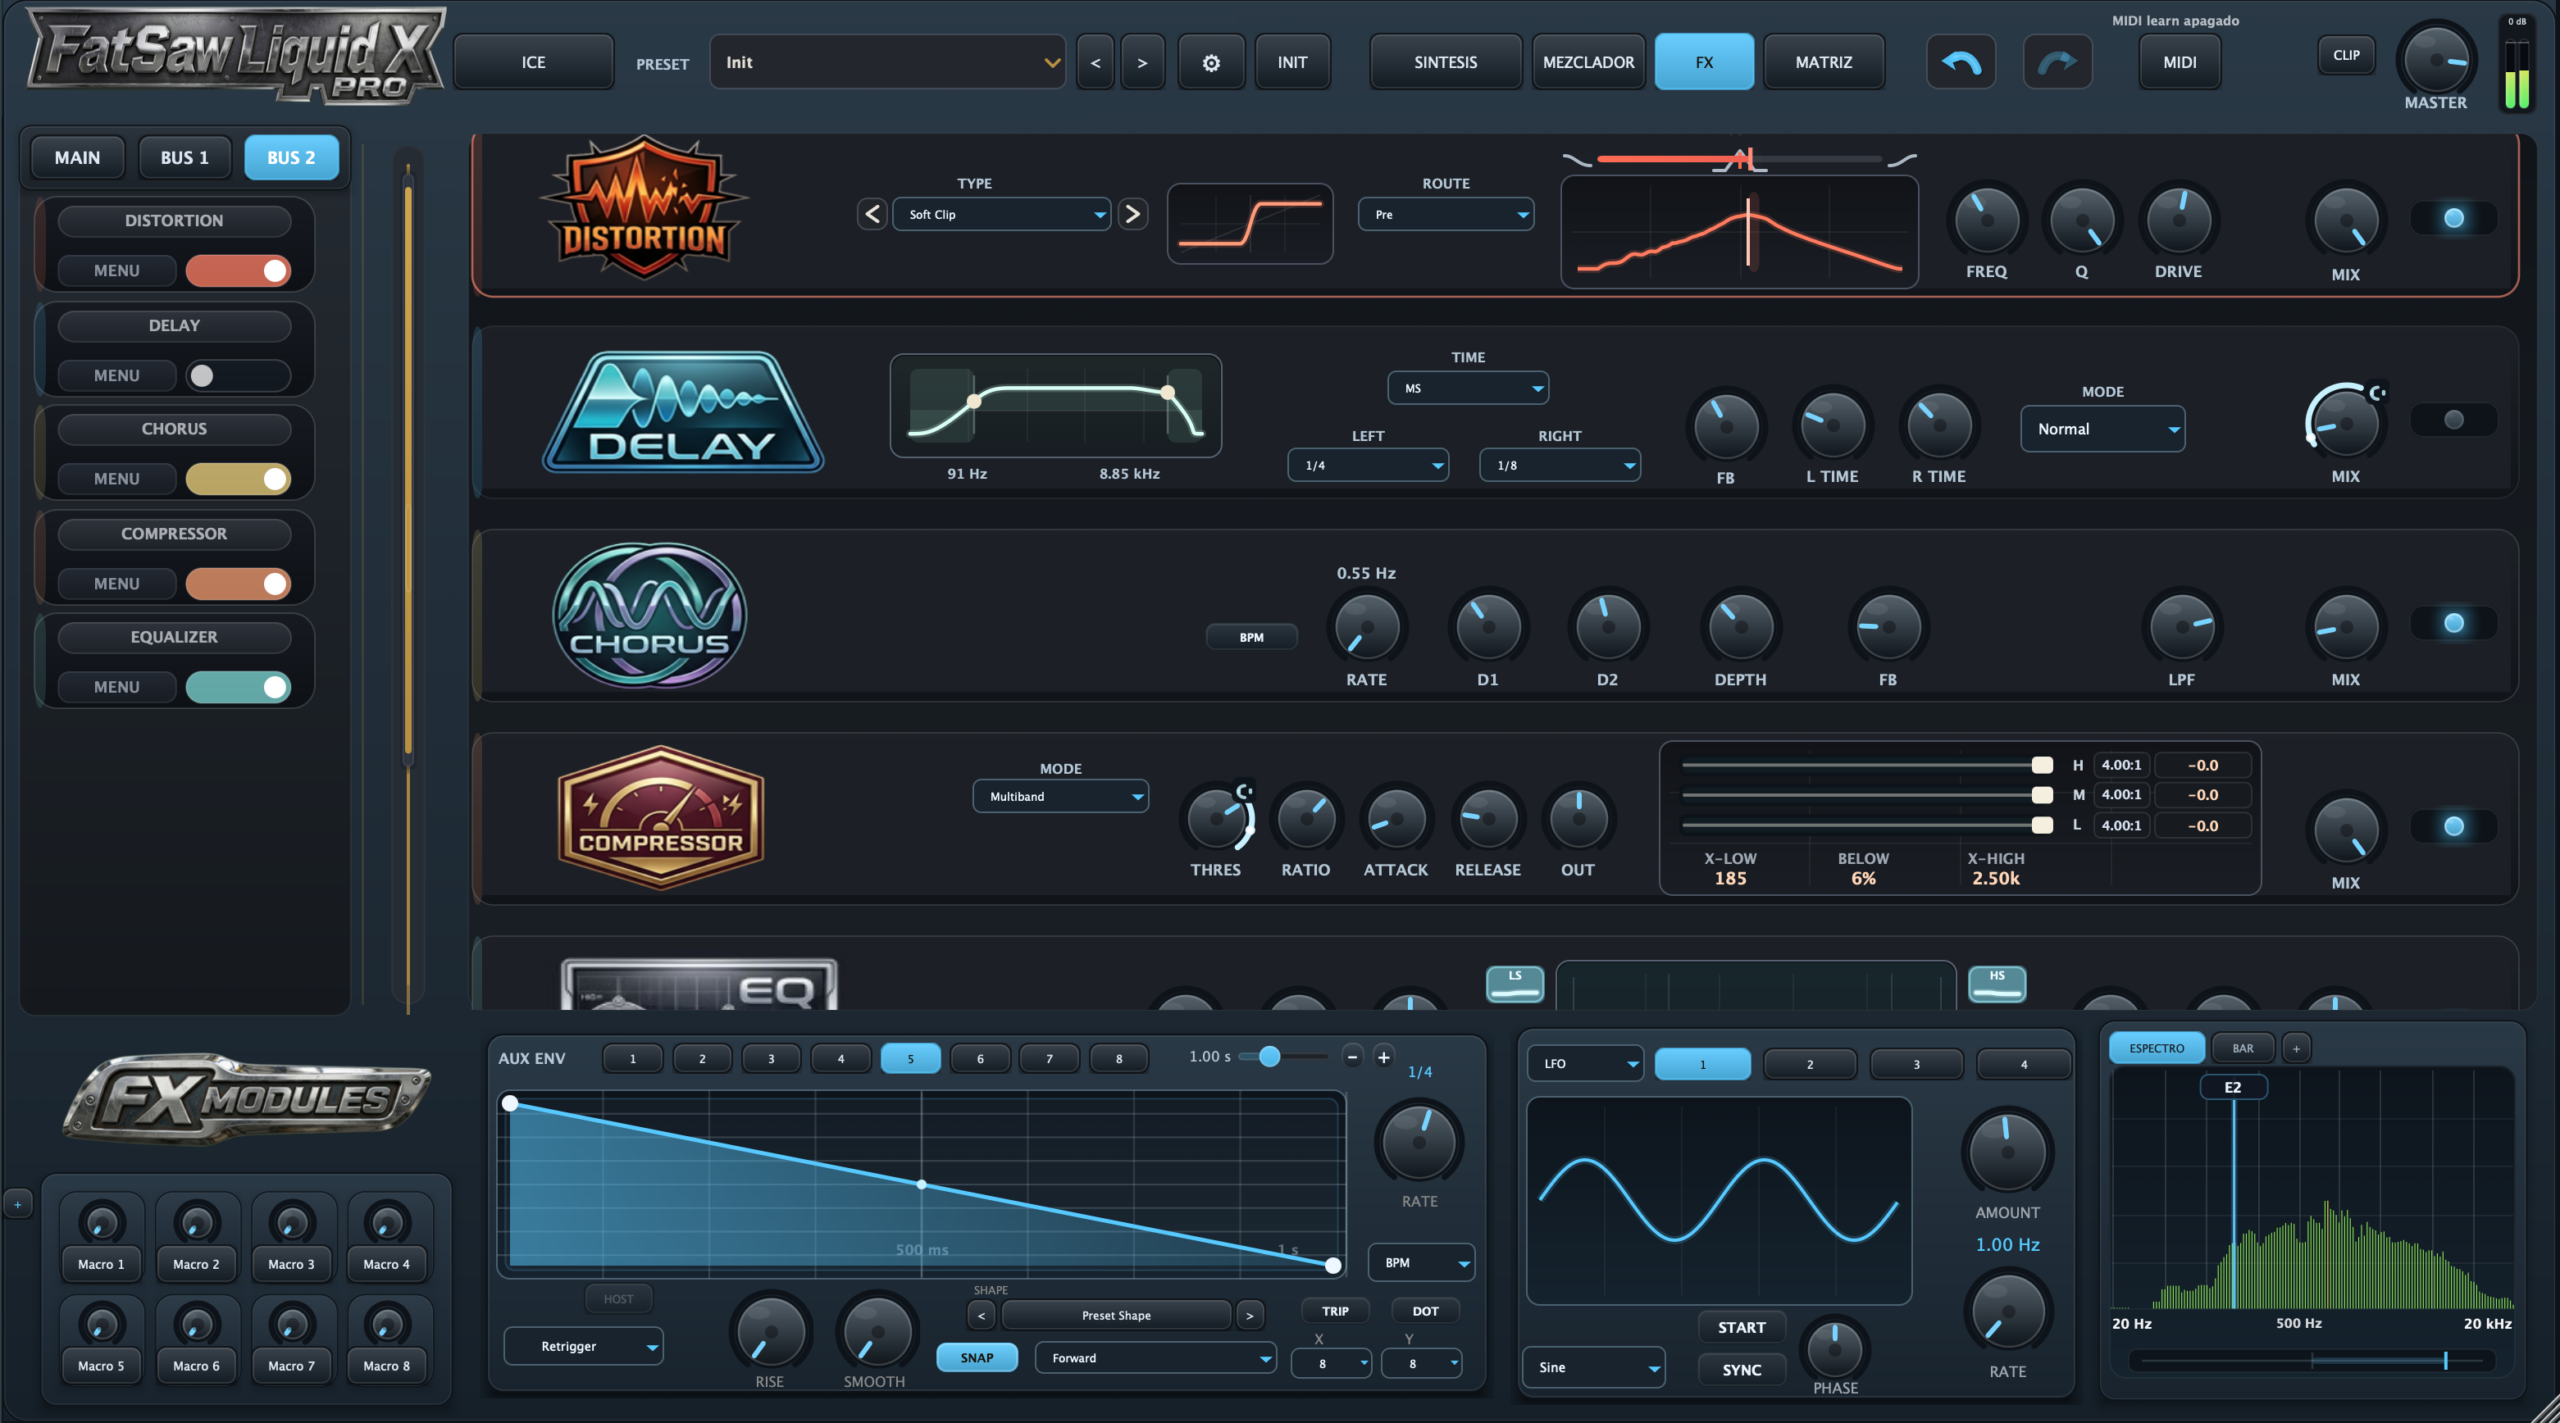The width and height of the screenshot is (2560, 1423).
Task: Open compressor MODE Multiband dropdown
Action: click(x=1060, y=796)
